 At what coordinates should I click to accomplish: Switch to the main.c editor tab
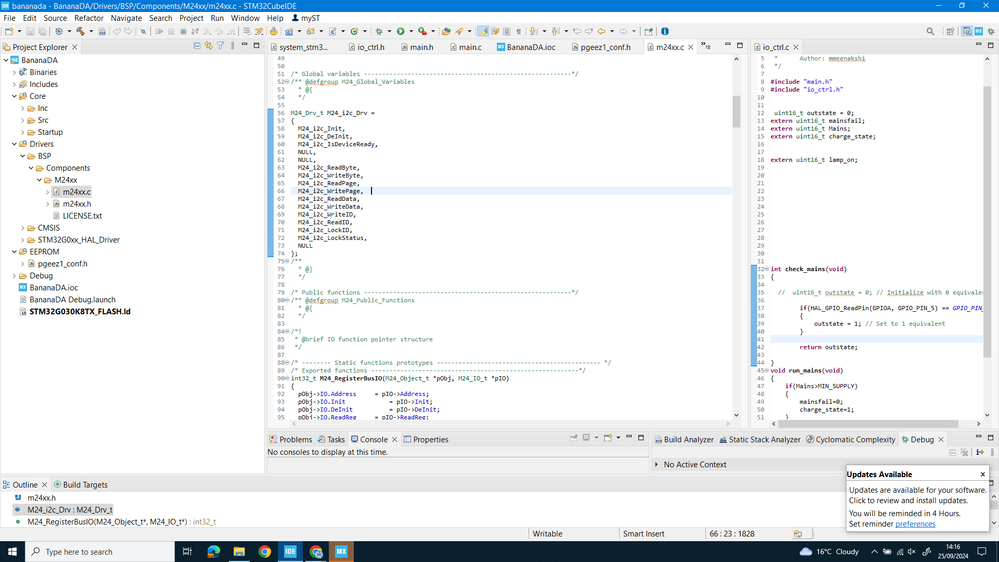pos(470,47)
